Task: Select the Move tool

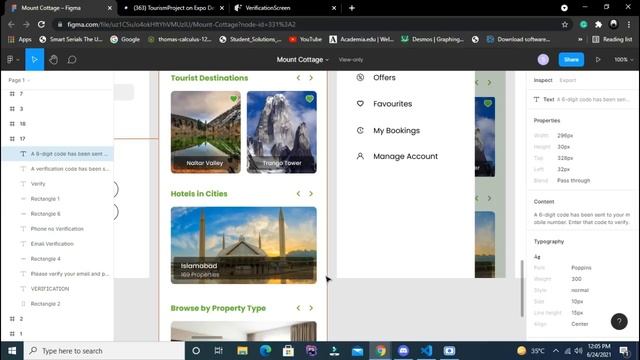Action: (35, 60)
